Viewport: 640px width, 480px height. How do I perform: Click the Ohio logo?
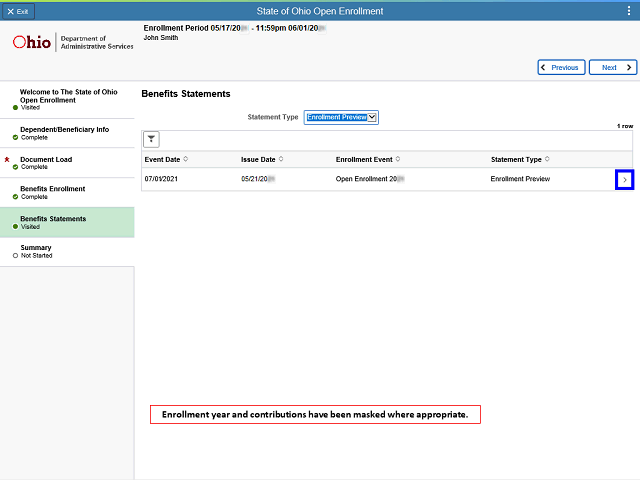pyautogui.click(x=32, y=42)
